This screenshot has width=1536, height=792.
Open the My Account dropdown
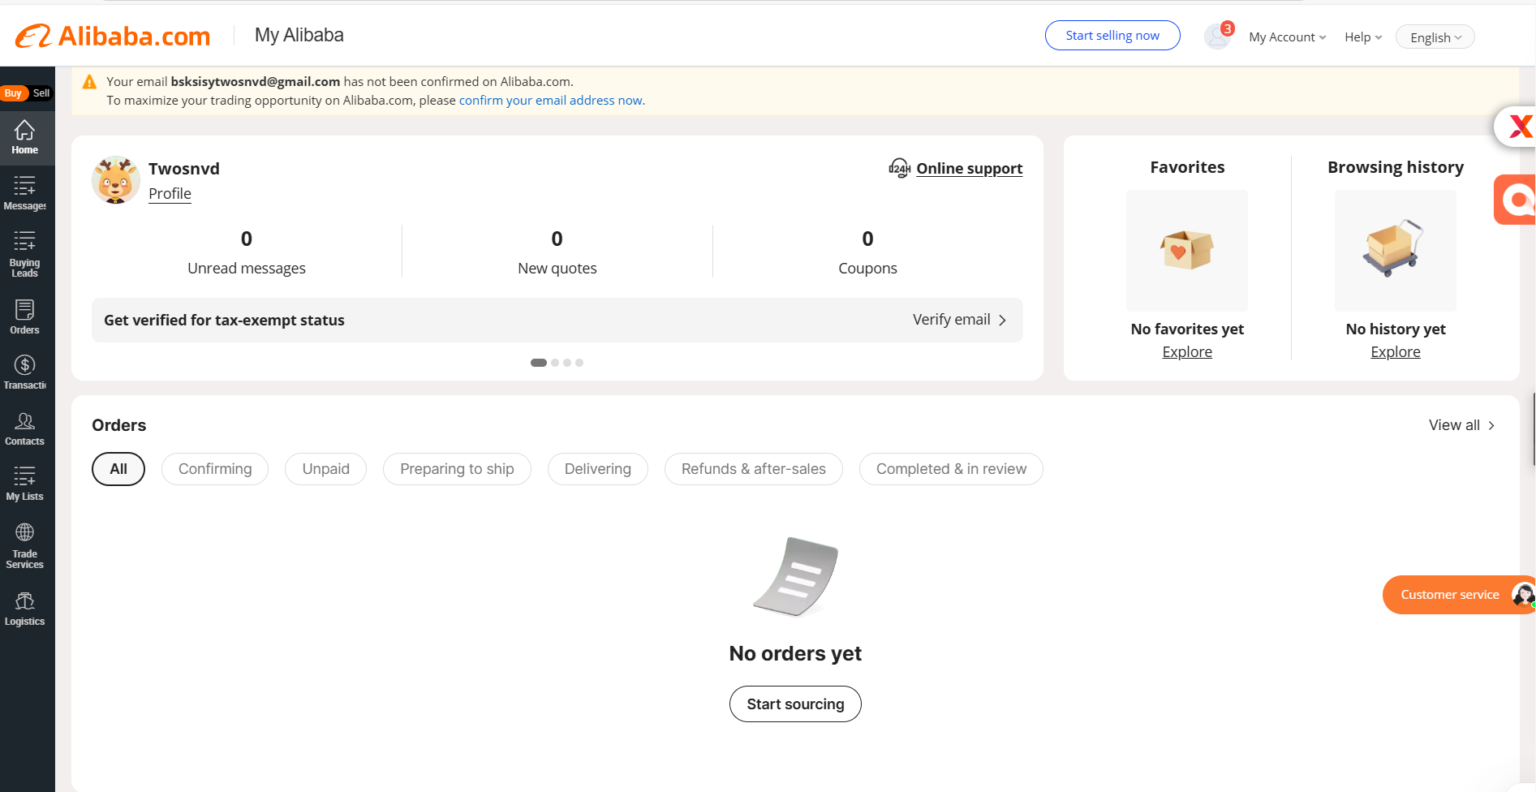[1287, 36]
